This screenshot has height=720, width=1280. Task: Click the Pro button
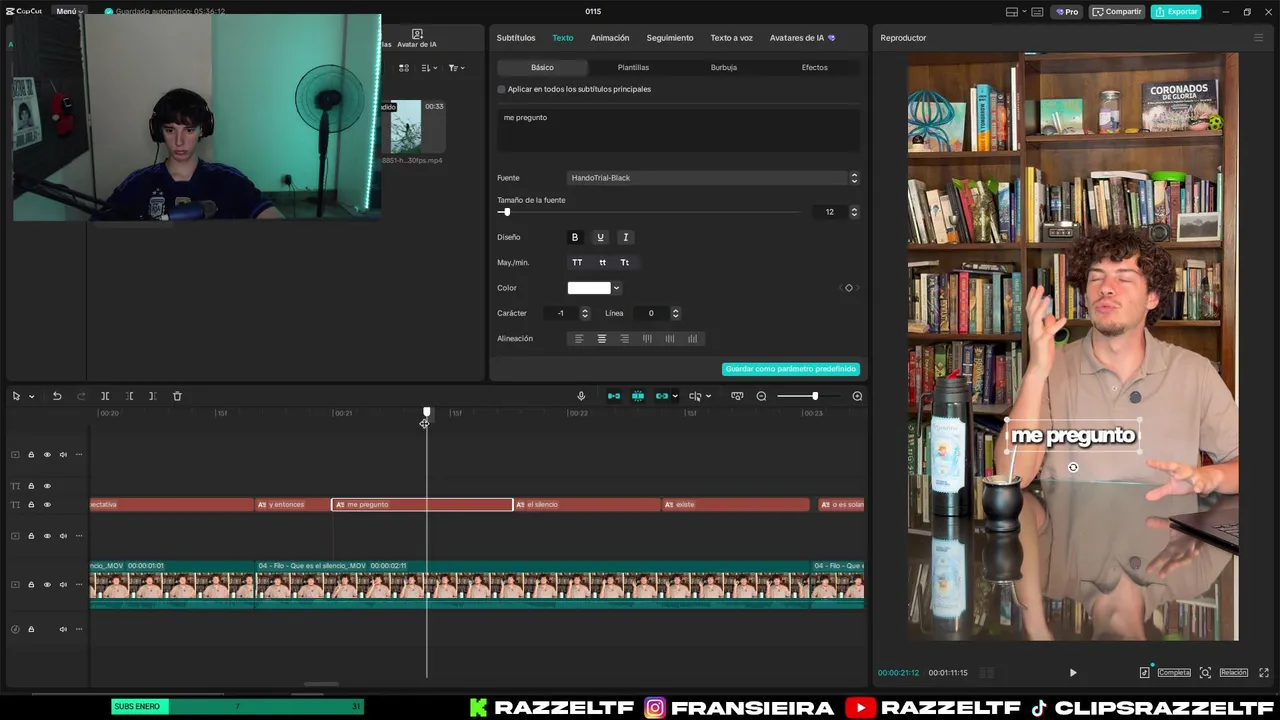pyautogui.click(x=1067, y=12)
